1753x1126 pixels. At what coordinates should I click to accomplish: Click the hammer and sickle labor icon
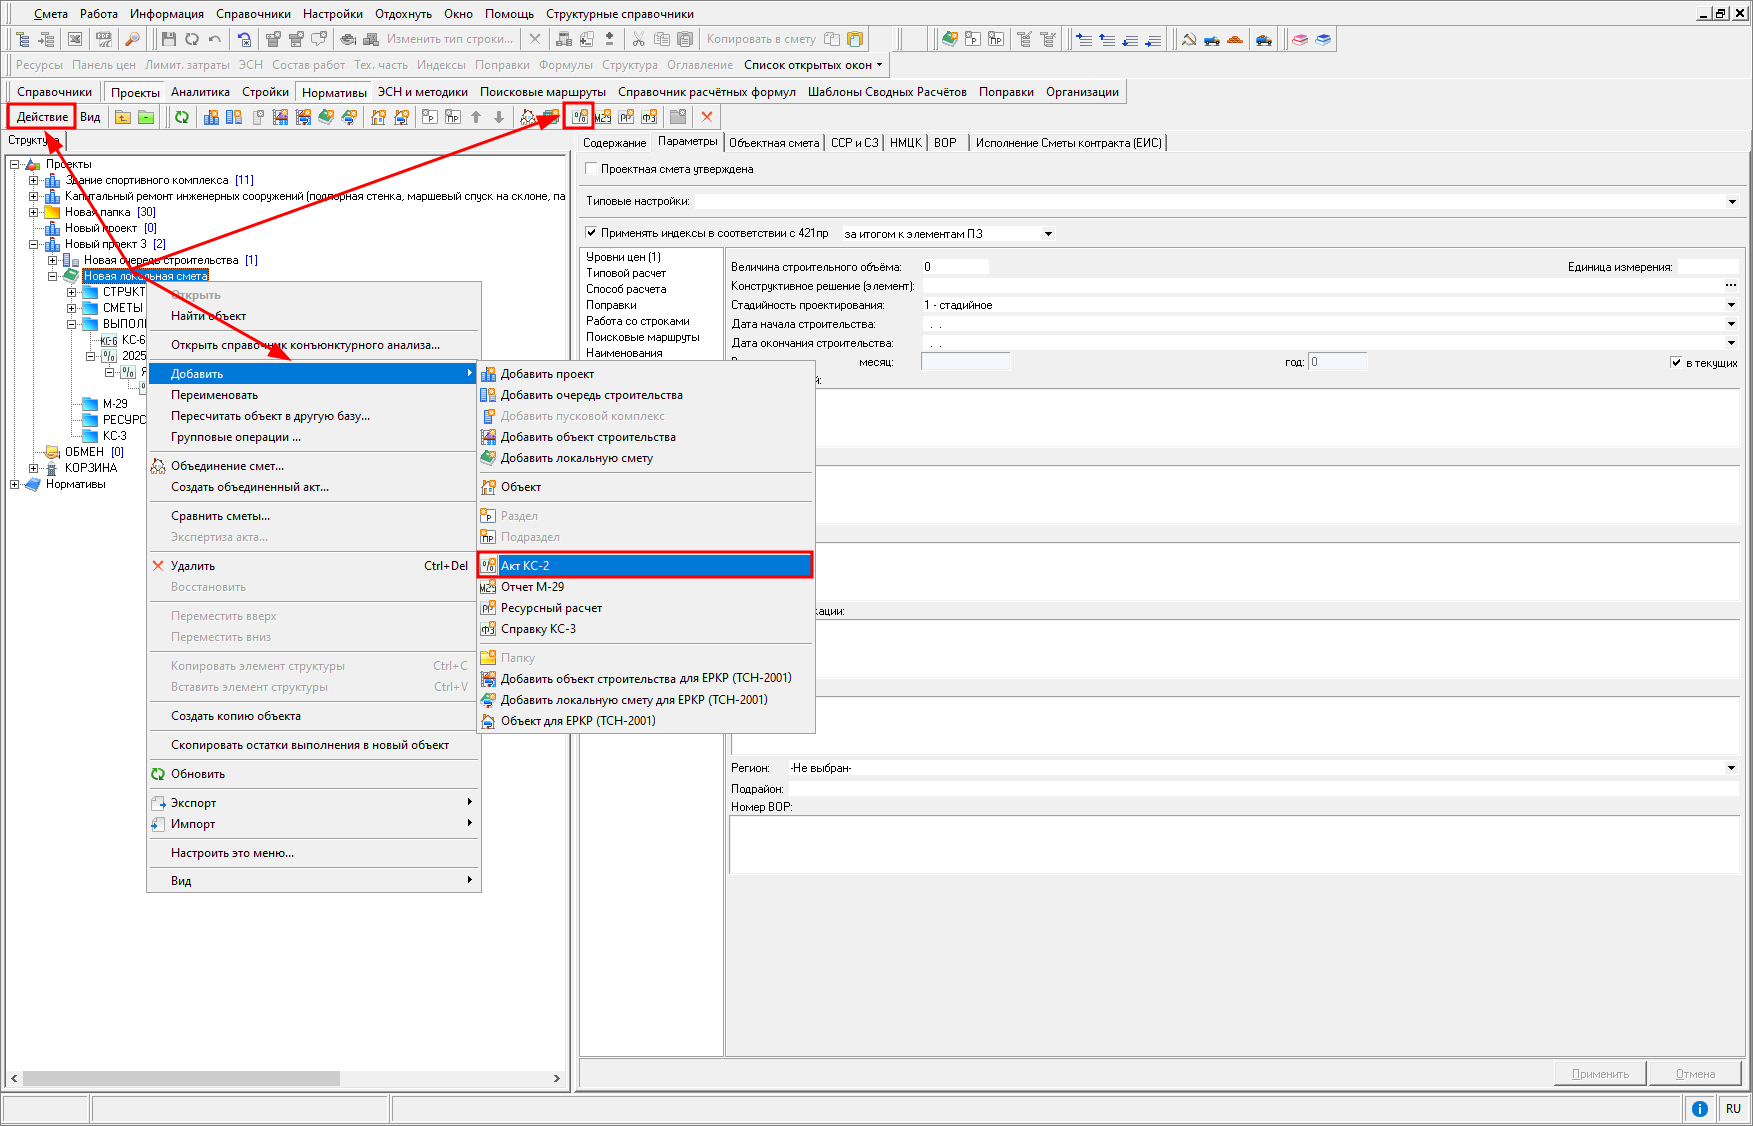pyautogui.click(x=1188, y=39)
